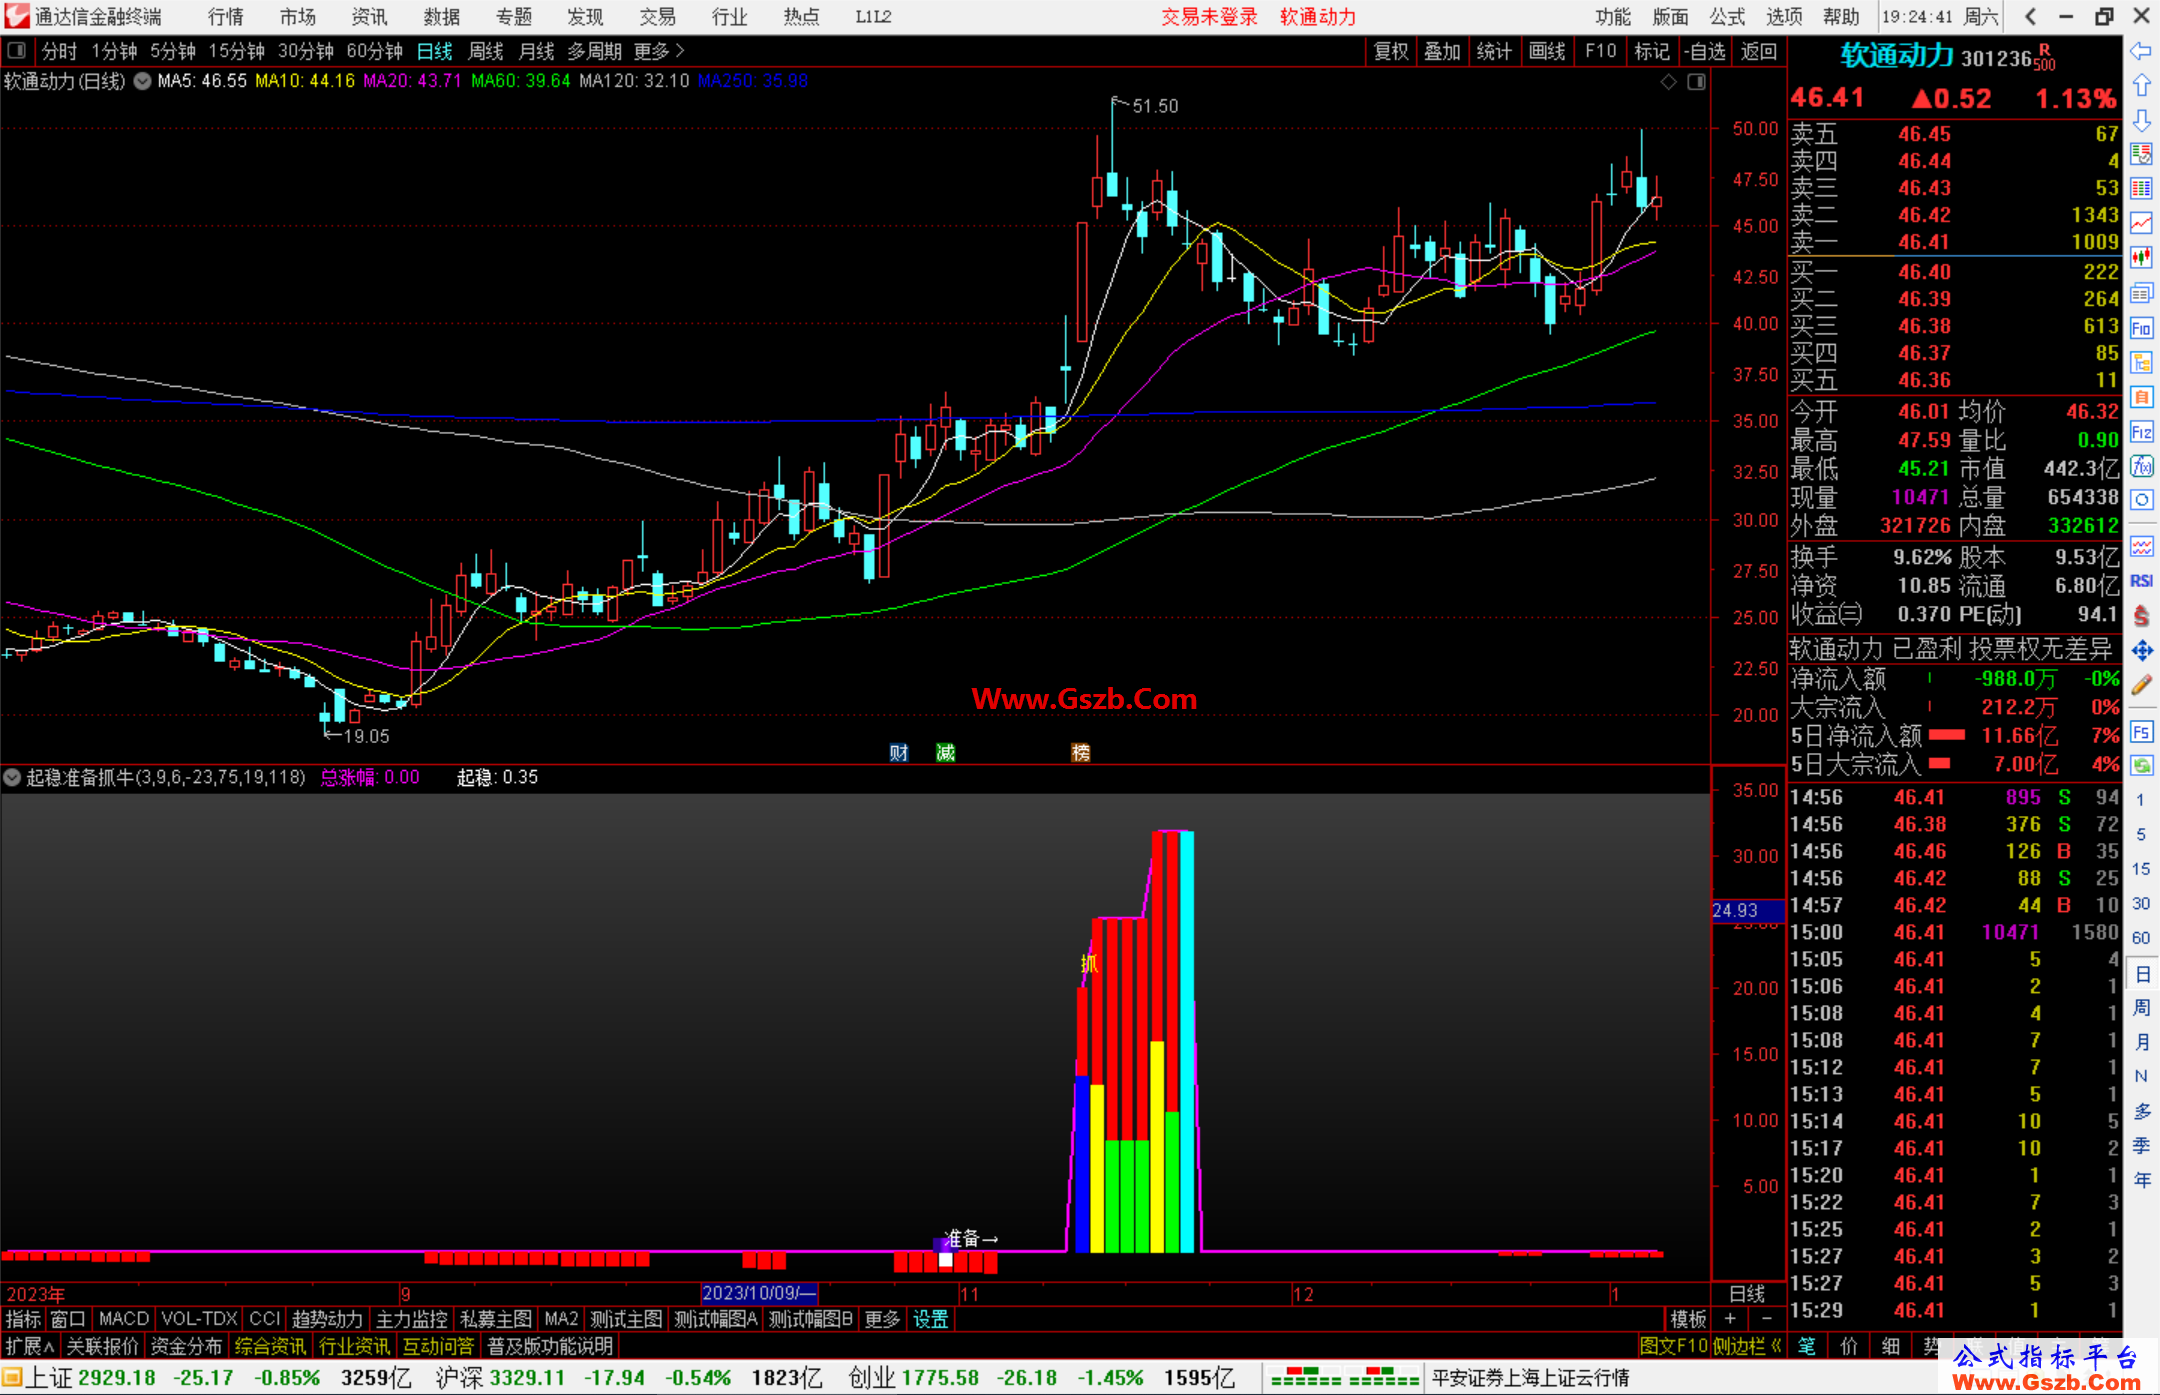
Task: Click the F10 icon in right sidebar
Action: (x=2141, y=328)
